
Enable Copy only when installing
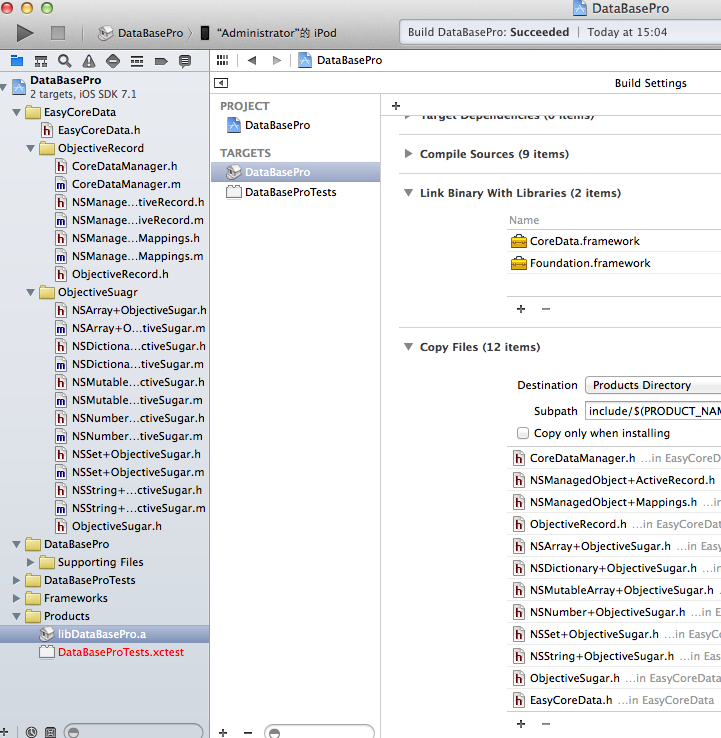click(523, 433)
